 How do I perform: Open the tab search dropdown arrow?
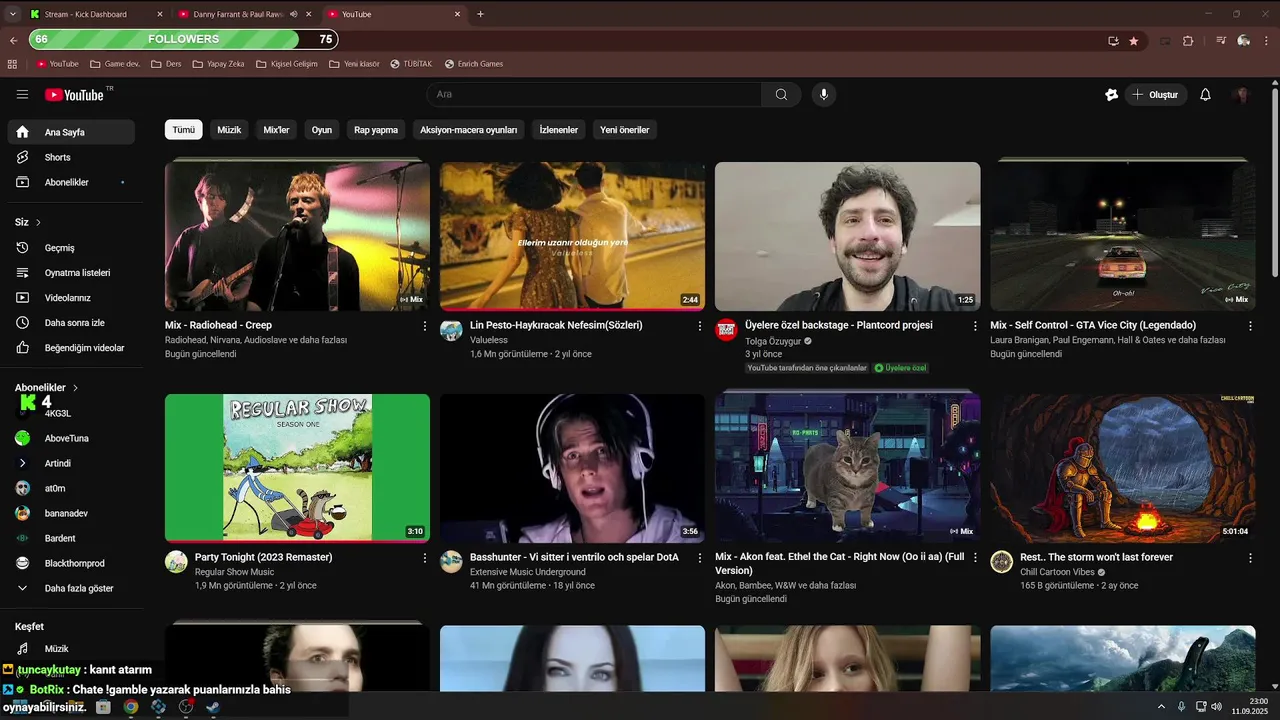tap(12, 14)
